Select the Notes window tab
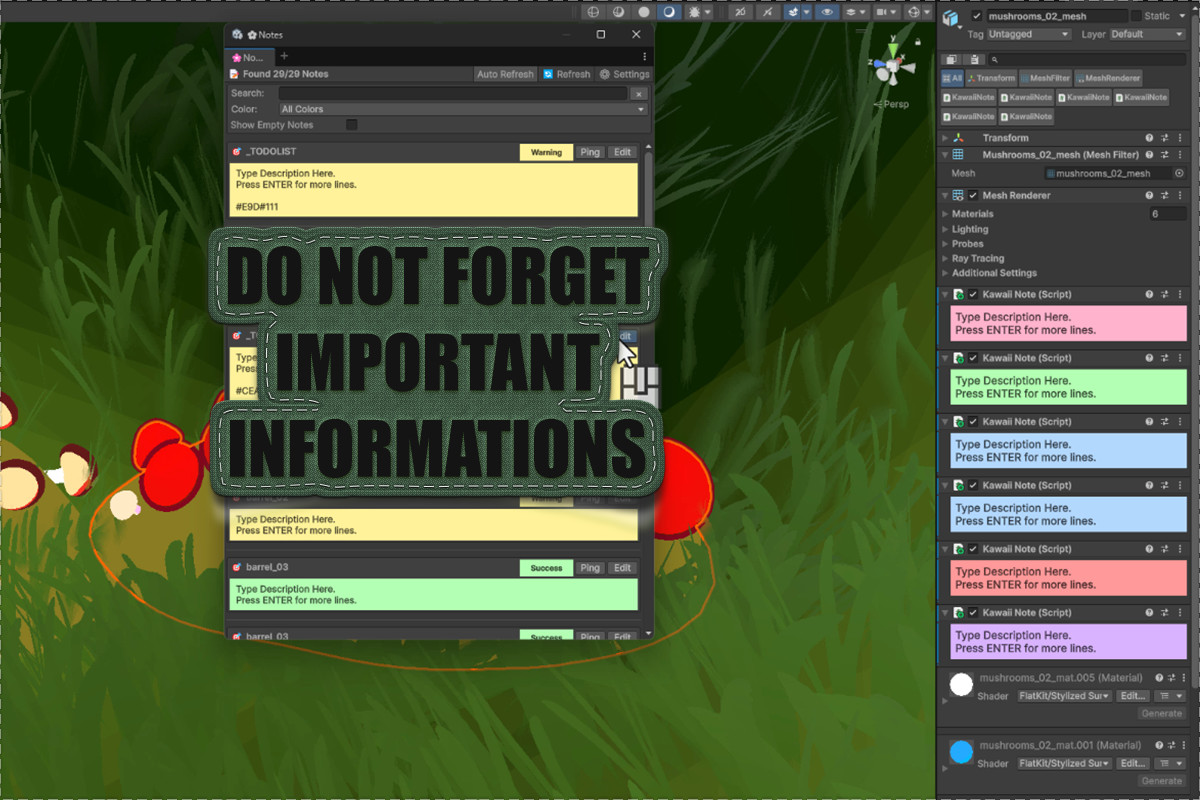This screenshot has height=800, width=1200. [248, 57]
